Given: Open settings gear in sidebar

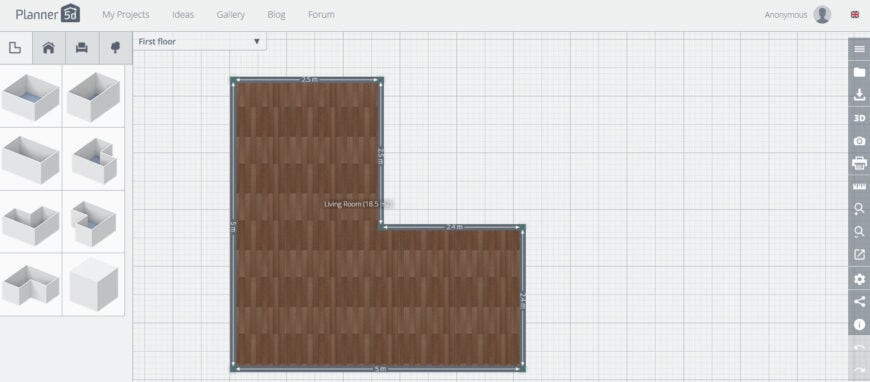Looking at the screenshot, I should pos(859,279).
